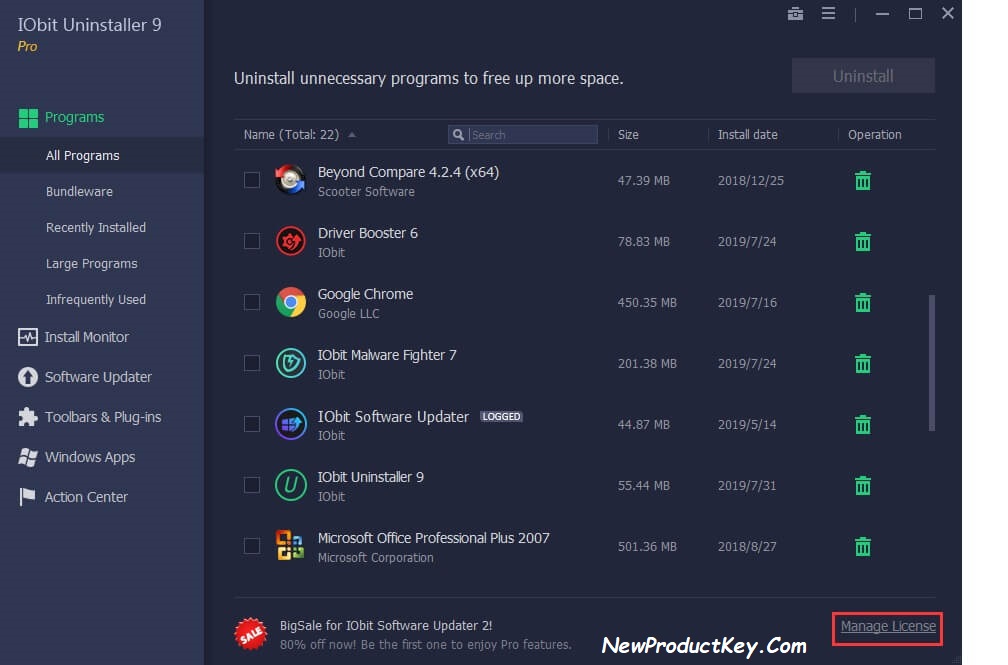Image resolution: width=1008 pixels, height=665 pixels.
Task: Open the Large Programs category
Action: (x=91, y=263)
